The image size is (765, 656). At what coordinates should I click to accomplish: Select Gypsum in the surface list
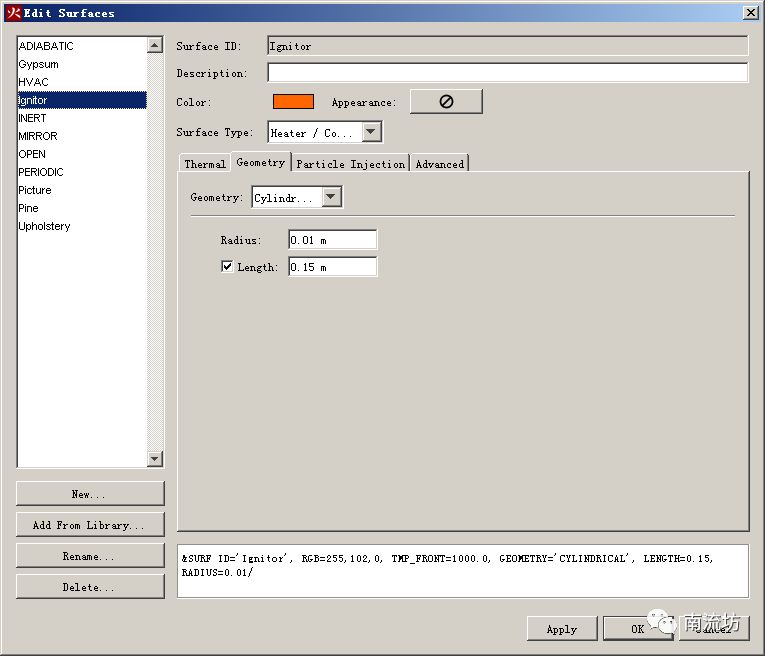tap(39, 64)
